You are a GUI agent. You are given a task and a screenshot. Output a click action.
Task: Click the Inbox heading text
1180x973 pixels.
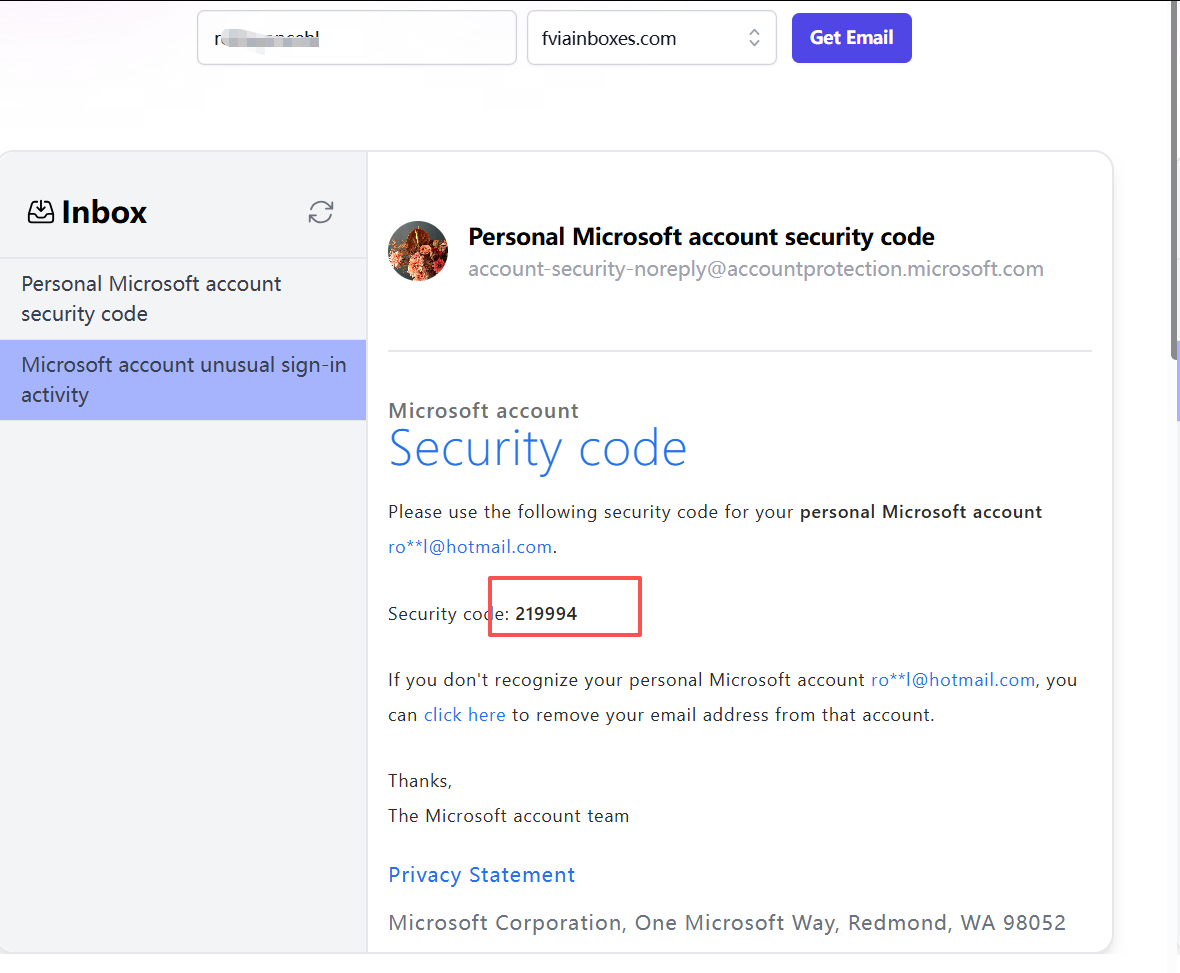click(104, 212)
